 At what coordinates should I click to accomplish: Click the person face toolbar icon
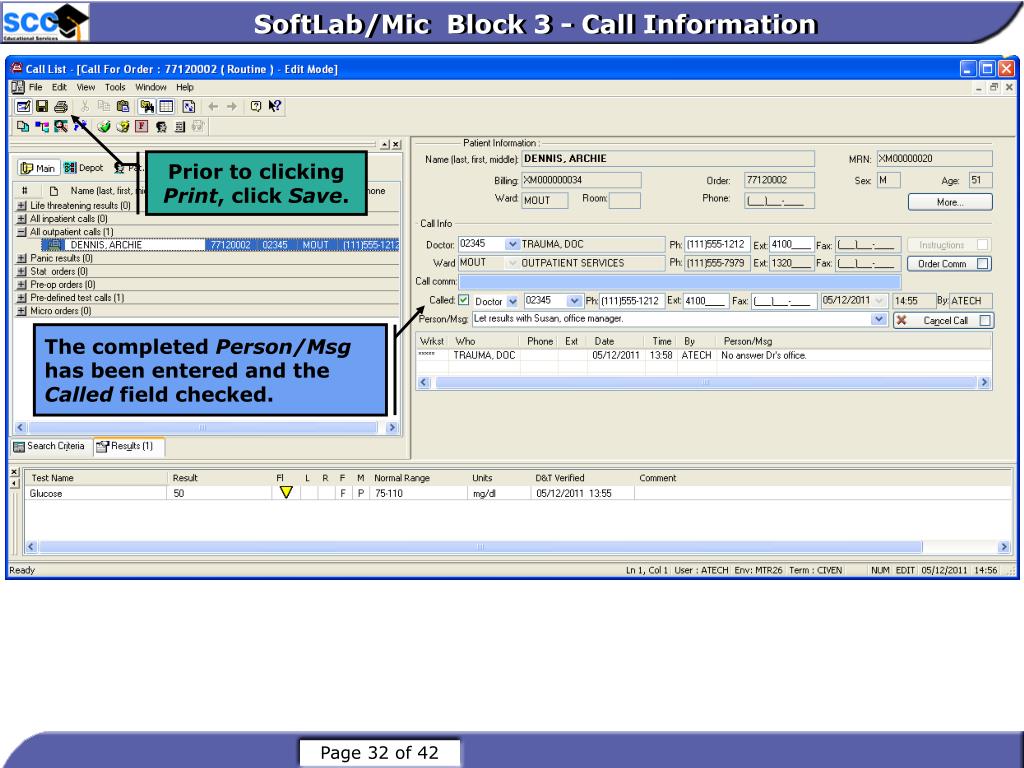(x=161, y=126)
